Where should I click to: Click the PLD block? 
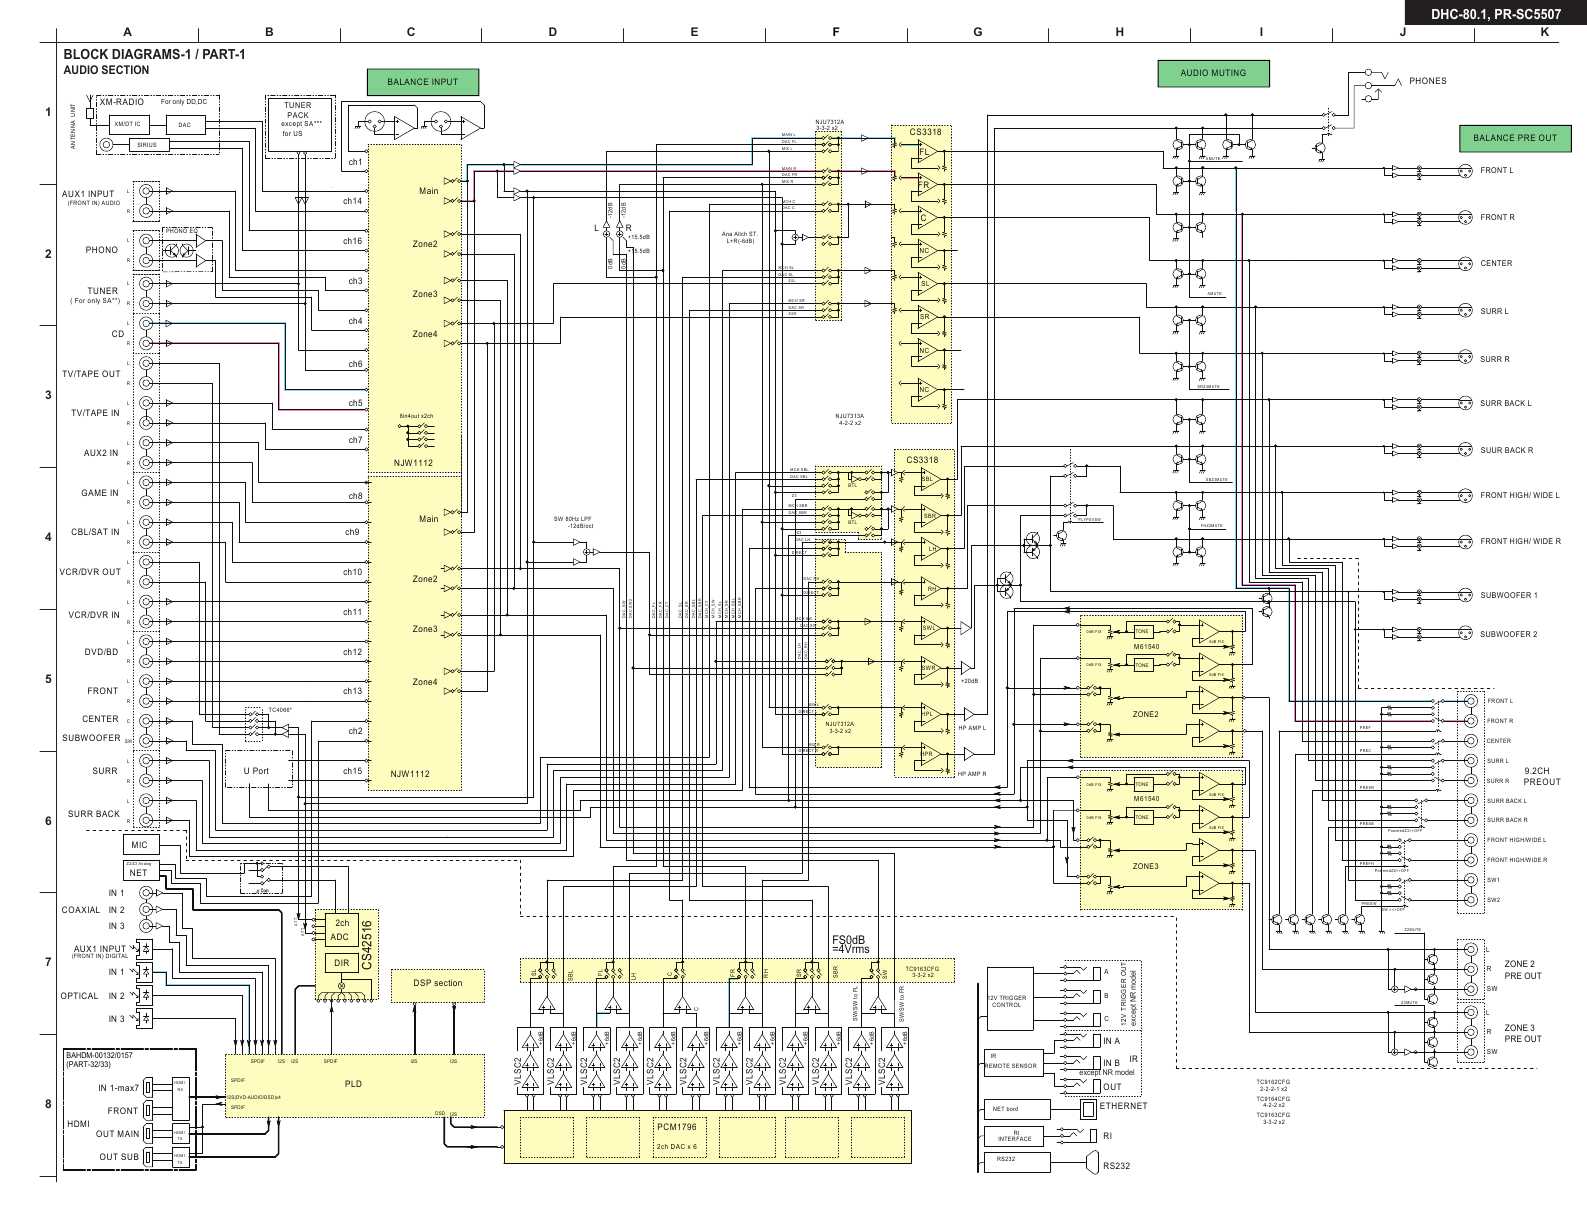point(353,1084)
